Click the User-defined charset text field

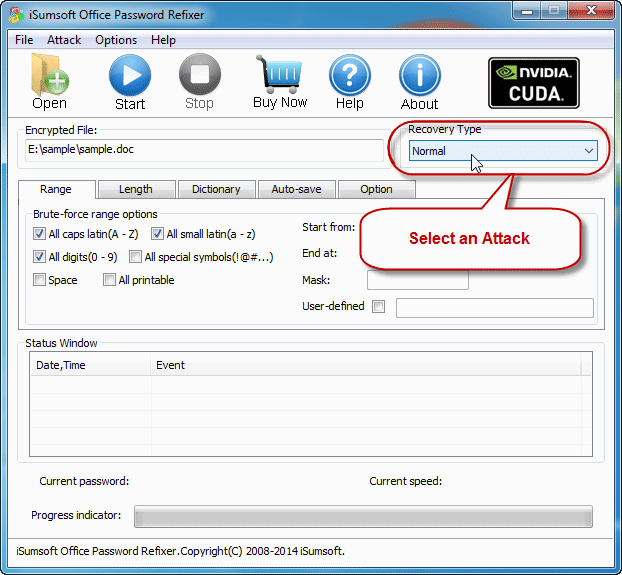[x=495, y=308]
